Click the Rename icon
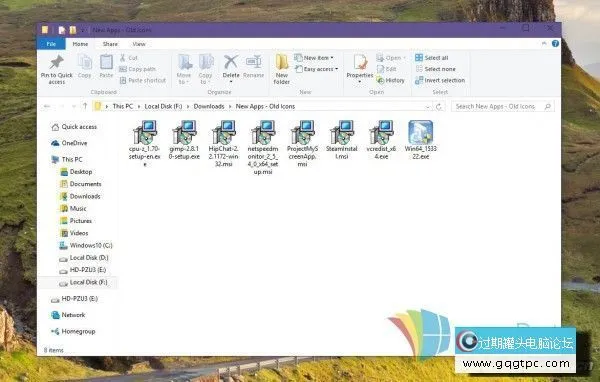 point(253,62)
